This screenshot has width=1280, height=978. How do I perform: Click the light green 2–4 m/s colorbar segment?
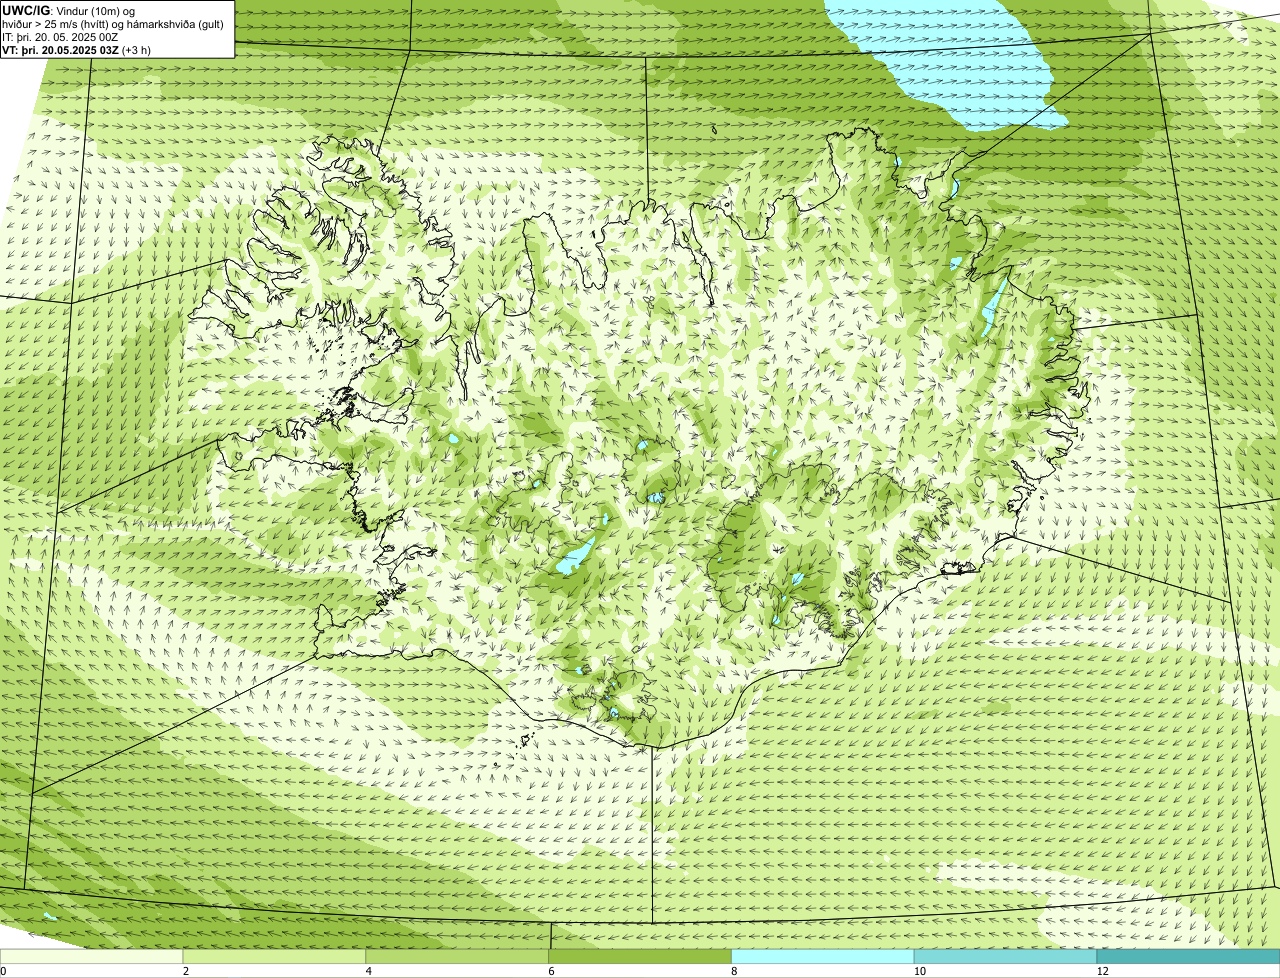tap(275, 957)
